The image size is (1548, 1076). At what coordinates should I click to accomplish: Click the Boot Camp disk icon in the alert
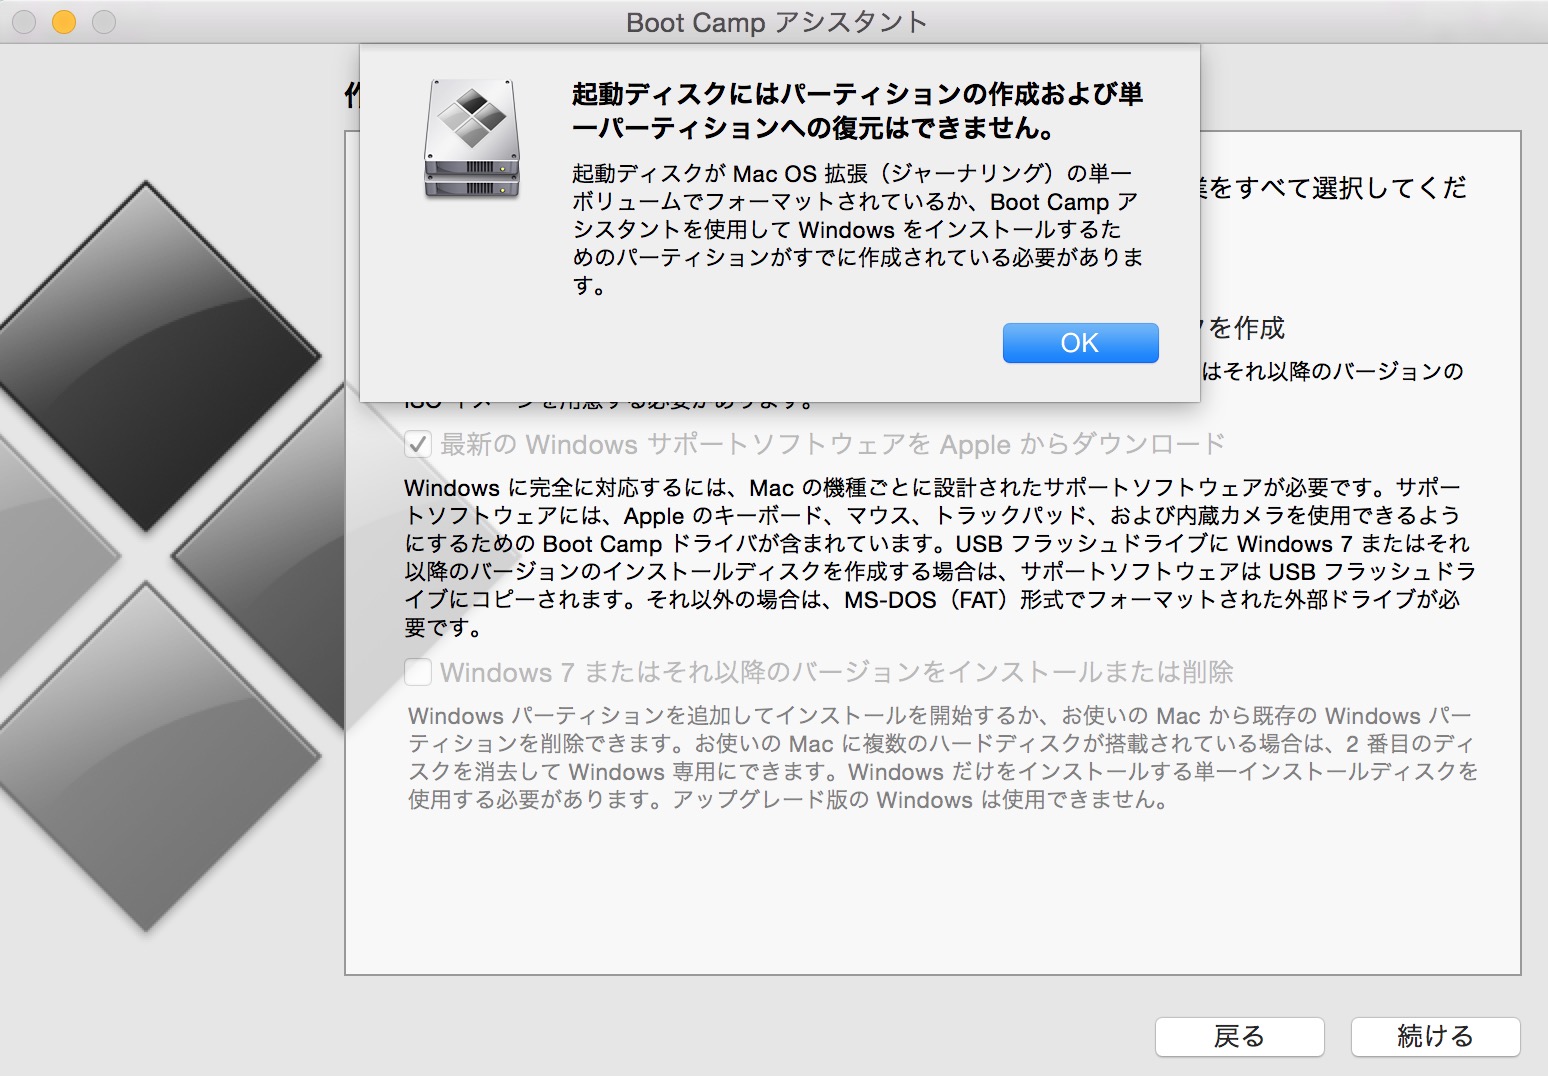[472, 139]
